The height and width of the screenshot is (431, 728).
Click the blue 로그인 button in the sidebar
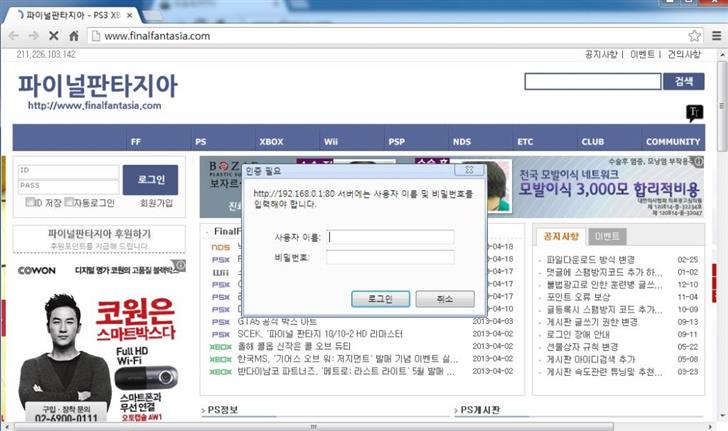coord(150,180)
